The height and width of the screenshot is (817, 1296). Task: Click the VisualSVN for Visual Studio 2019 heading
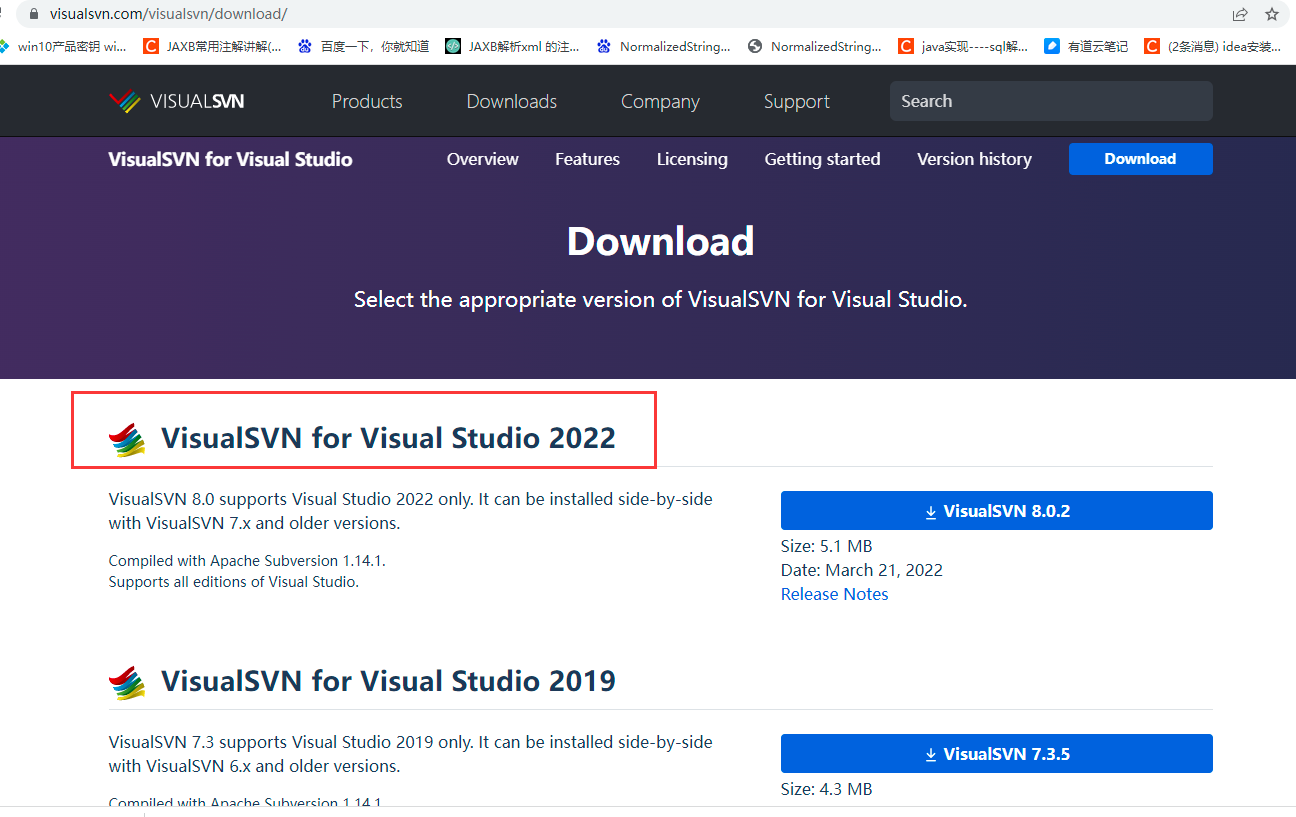pos(388,681)
